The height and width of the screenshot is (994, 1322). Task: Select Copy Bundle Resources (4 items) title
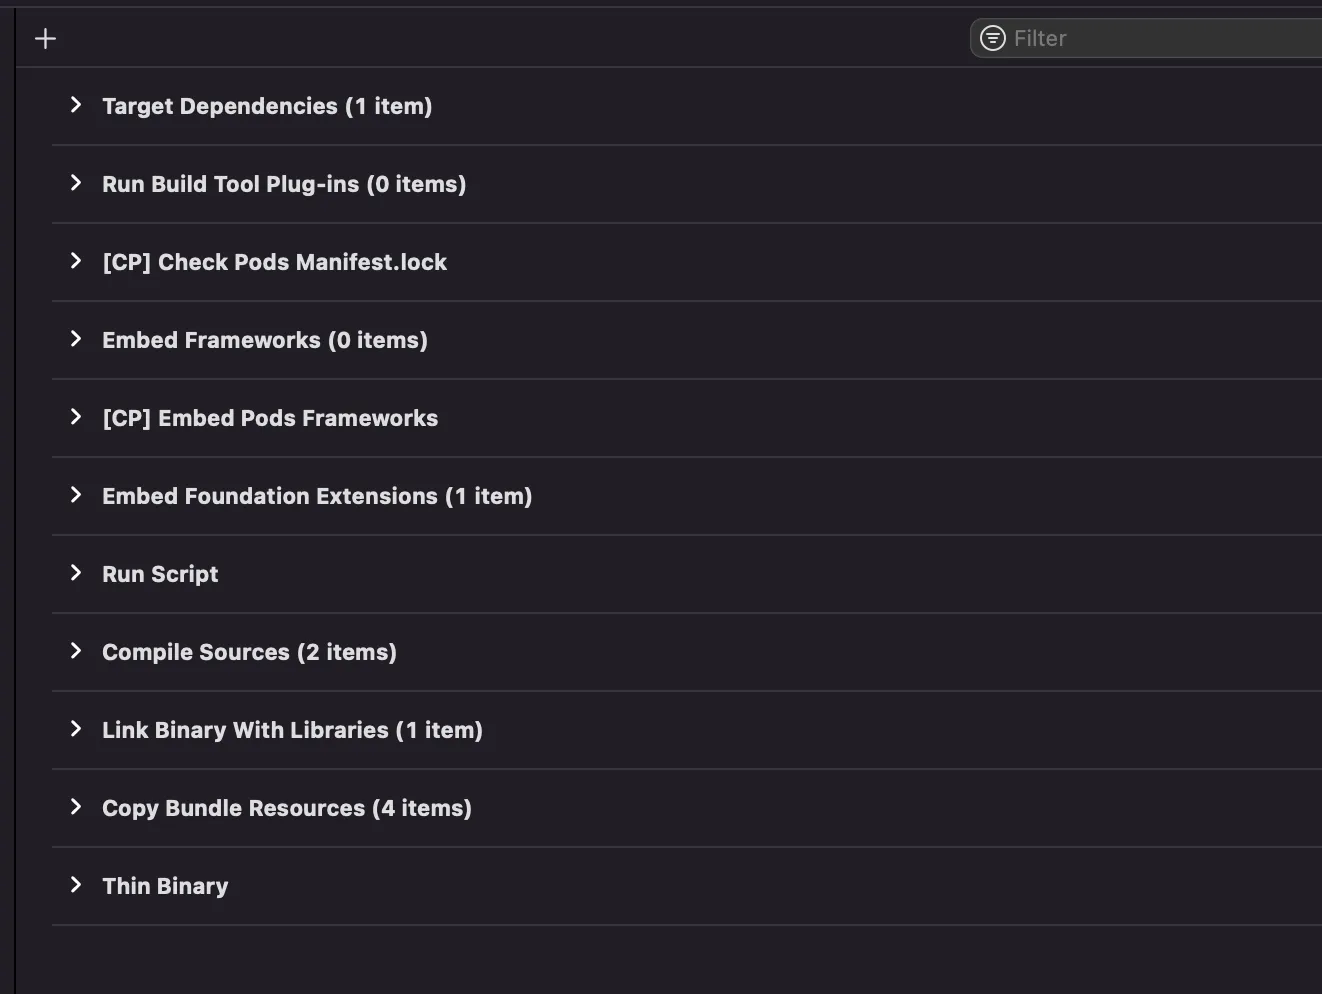[x=287, y=808]
